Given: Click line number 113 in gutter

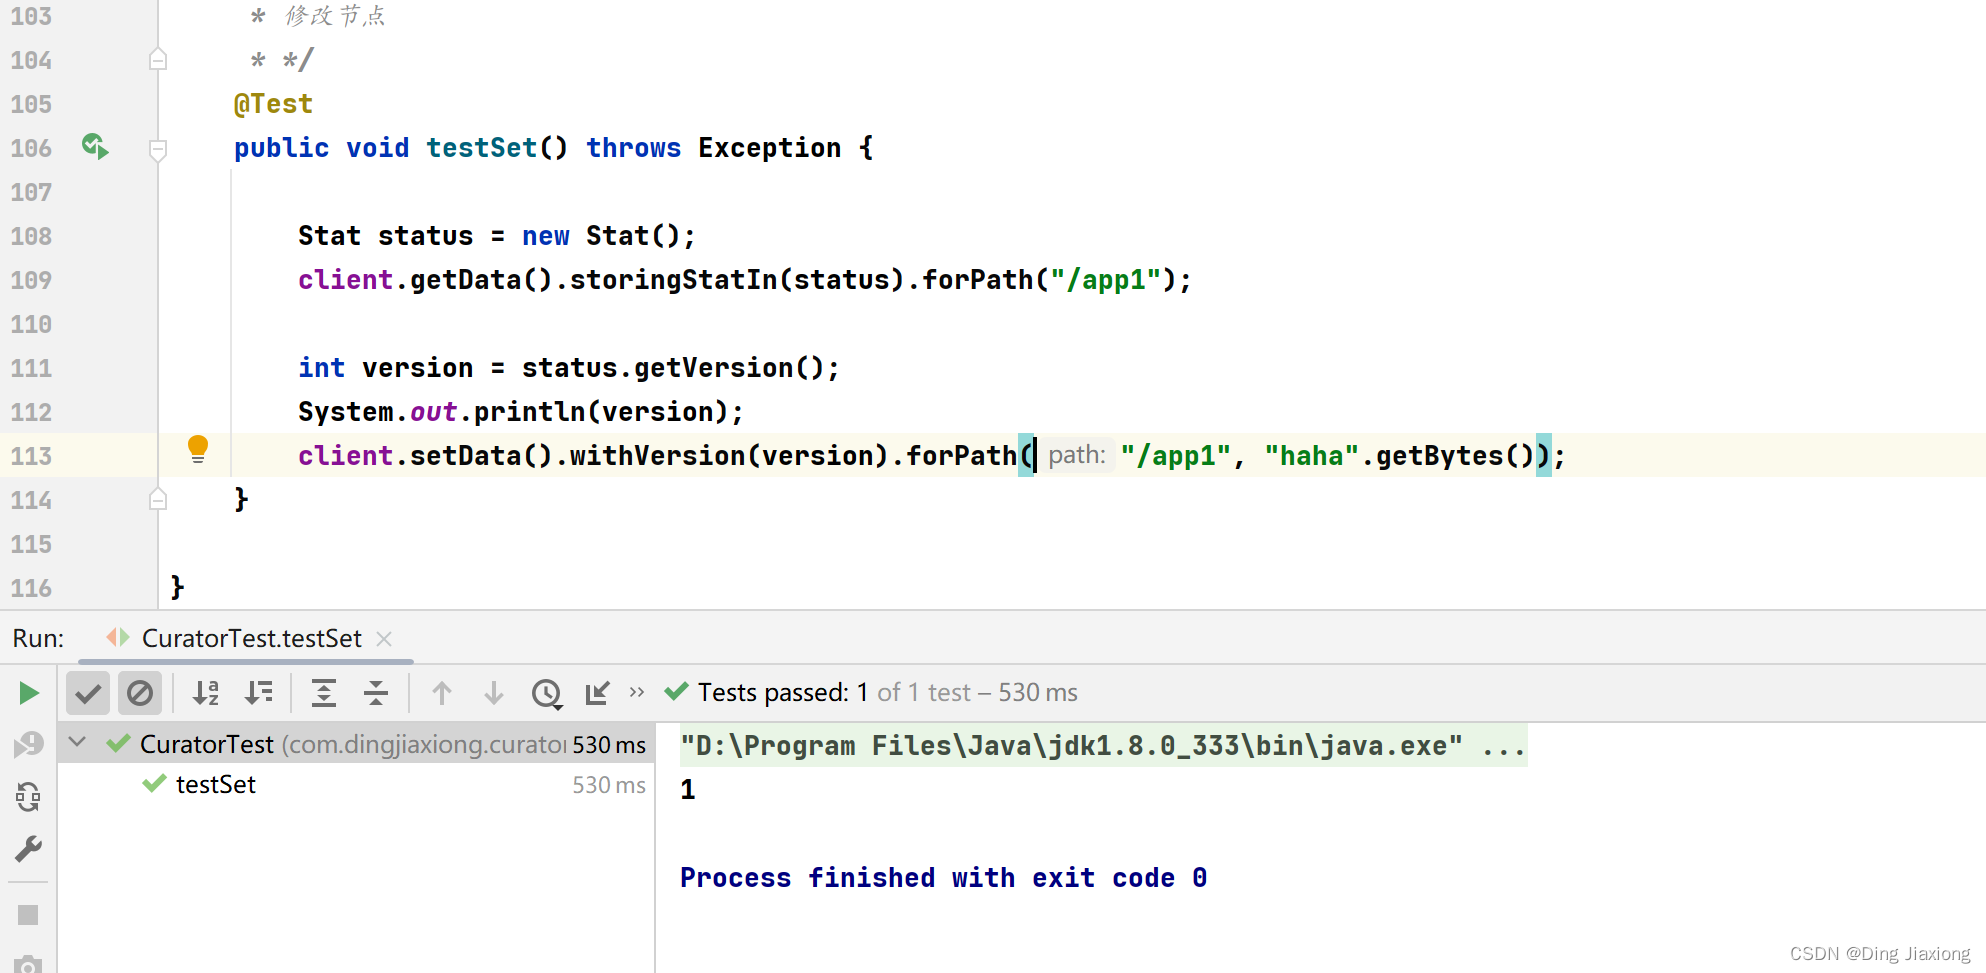Looking at the screenshot, I should pos(31,456).
